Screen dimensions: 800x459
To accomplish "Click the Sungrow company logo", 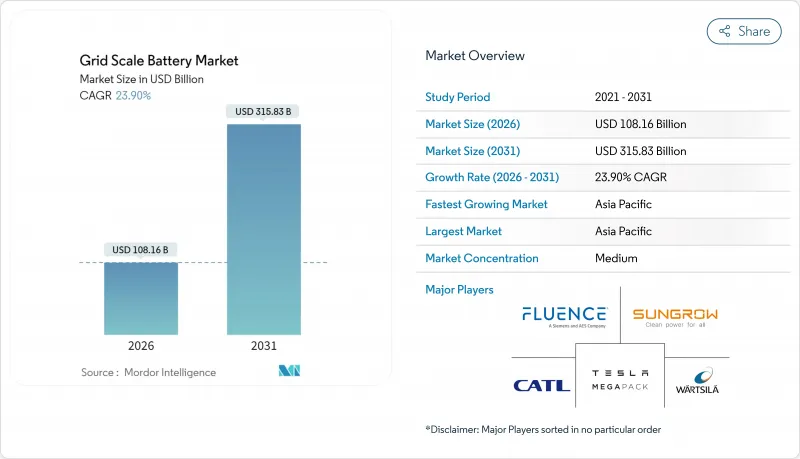I will point(675,317).
